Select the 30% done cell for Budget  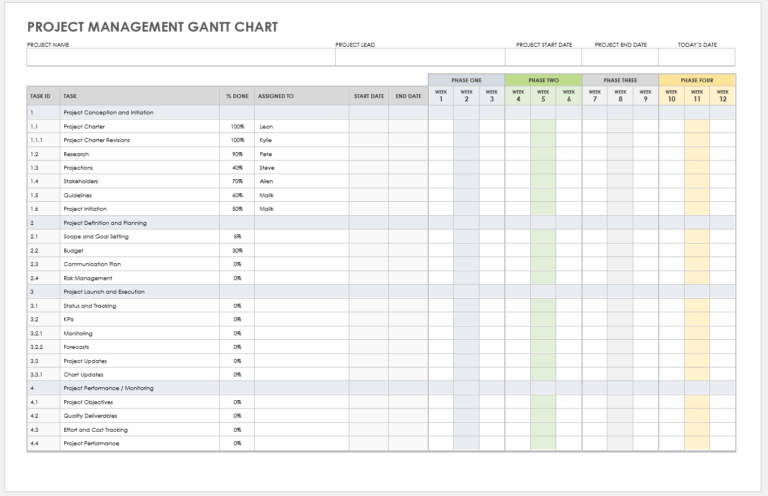point(237,250)
